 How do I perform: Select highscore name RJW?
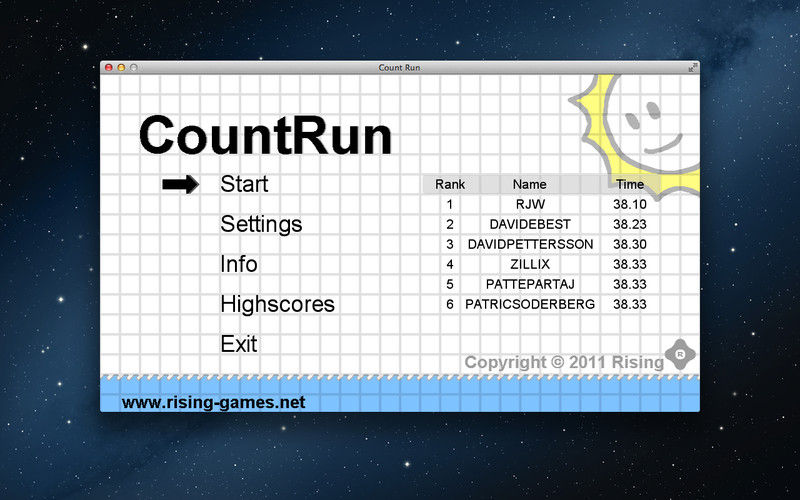point(530,204)
